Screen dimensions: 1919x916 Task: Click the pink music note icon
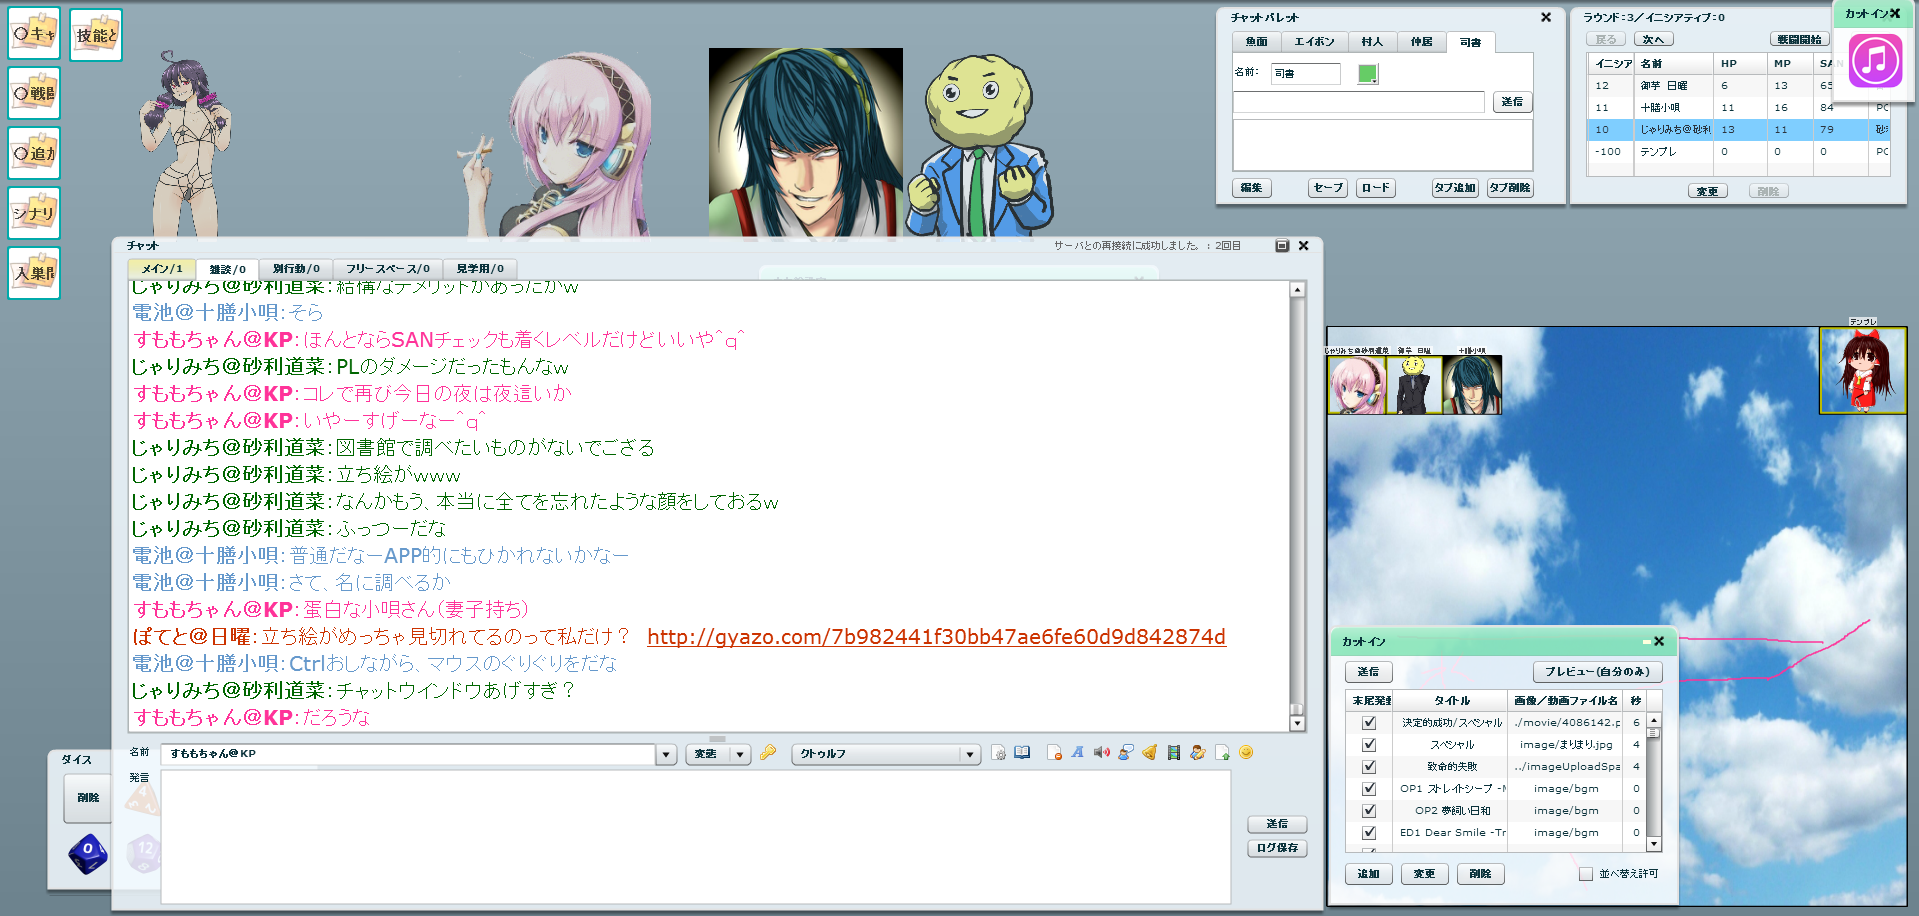pyautogui.click(x=1875, y=60)
